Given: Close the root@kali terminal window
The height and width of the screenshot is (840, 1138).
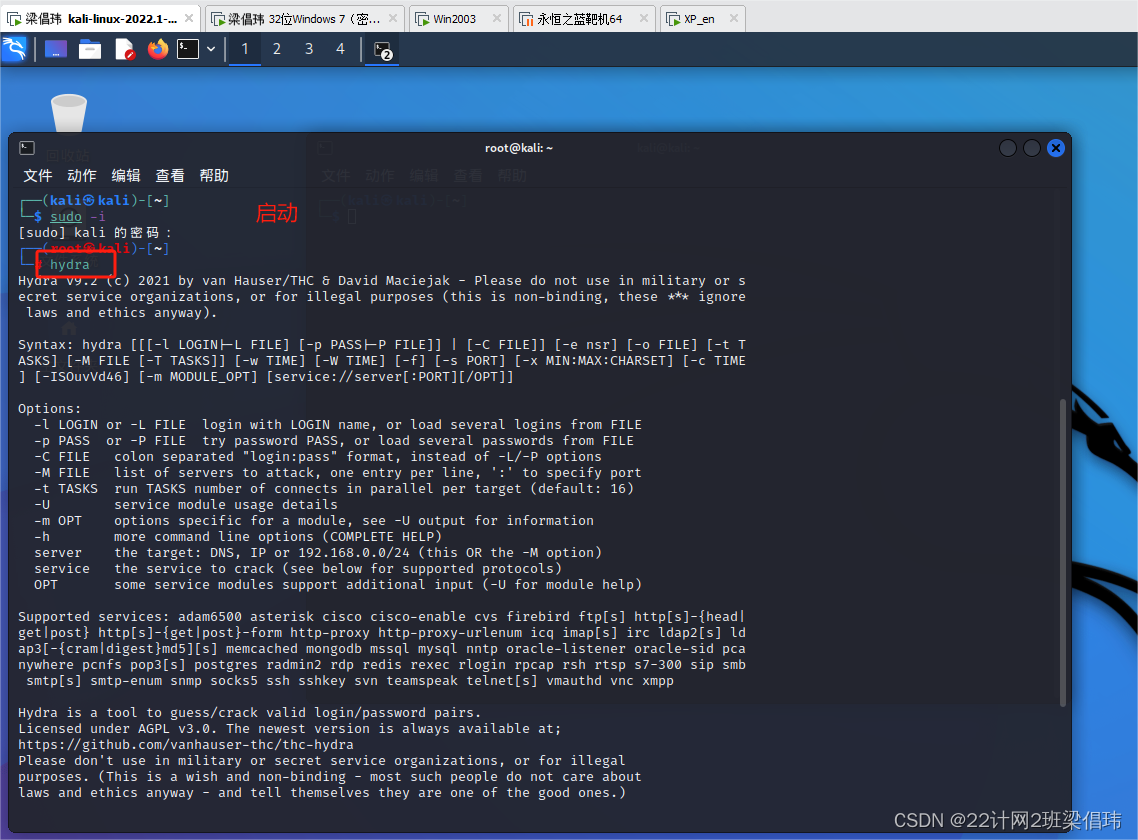Looking at the screenshot, I should click(1056, 148).
